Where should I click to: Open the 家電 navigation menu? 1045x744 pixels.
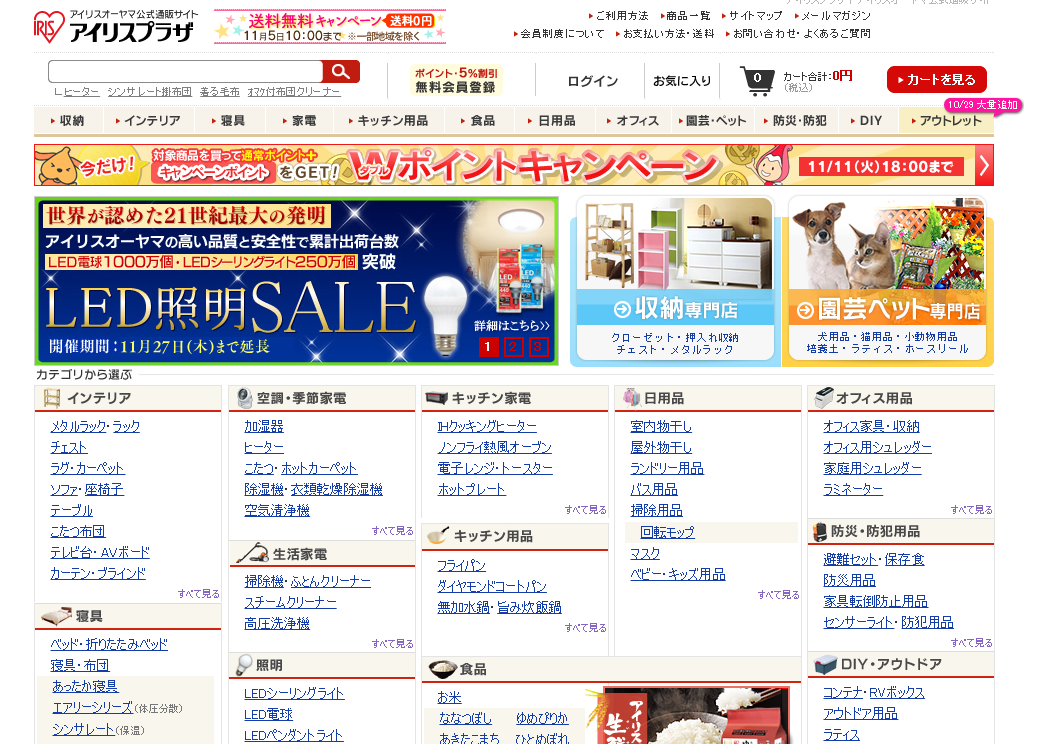tap(299, 121)
